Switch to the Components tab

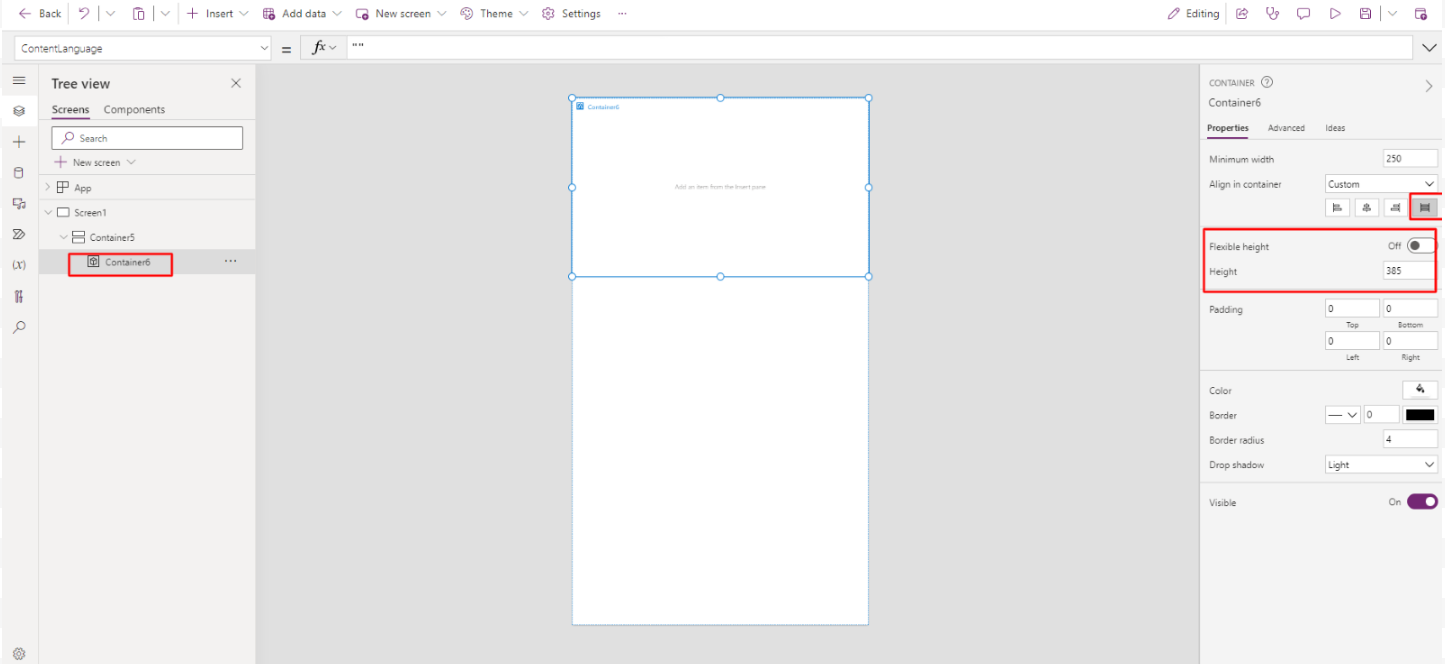[x=134, y=110]
